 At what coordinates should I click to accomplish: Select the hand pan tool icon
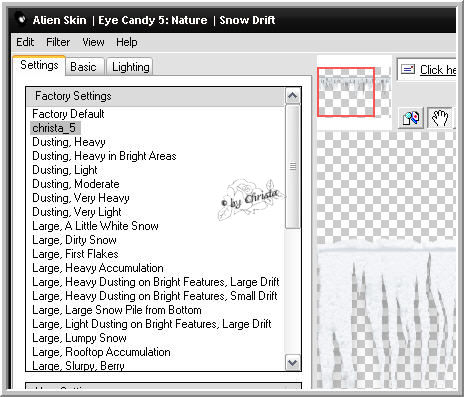(440, 118)
